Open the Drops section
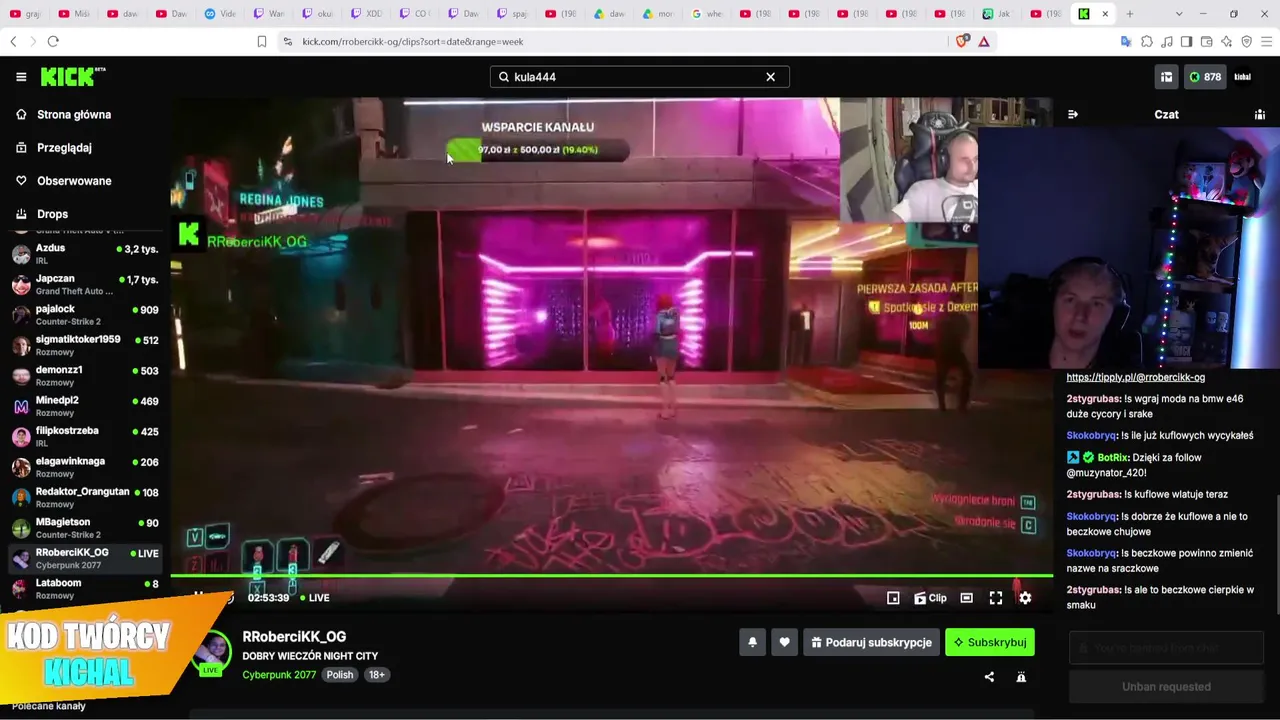Viewport: 1280px width, 720px height. [52, 214]
